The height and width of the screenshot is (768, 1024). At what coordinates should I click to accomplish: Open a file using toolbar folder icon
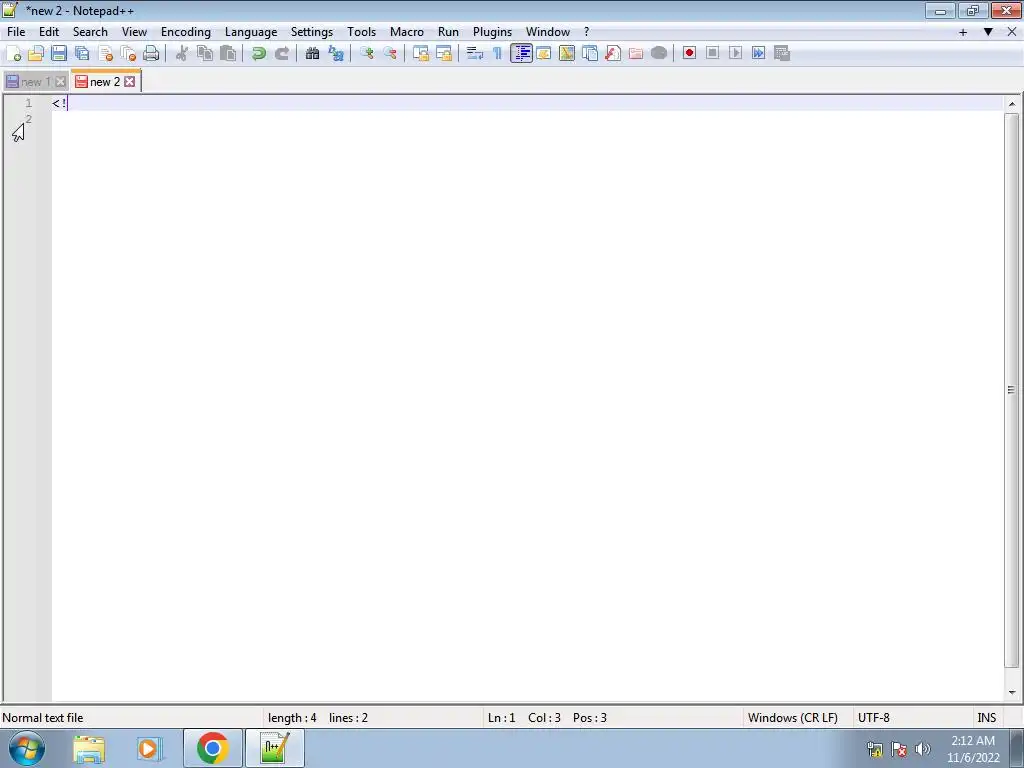tap(36, 54)
